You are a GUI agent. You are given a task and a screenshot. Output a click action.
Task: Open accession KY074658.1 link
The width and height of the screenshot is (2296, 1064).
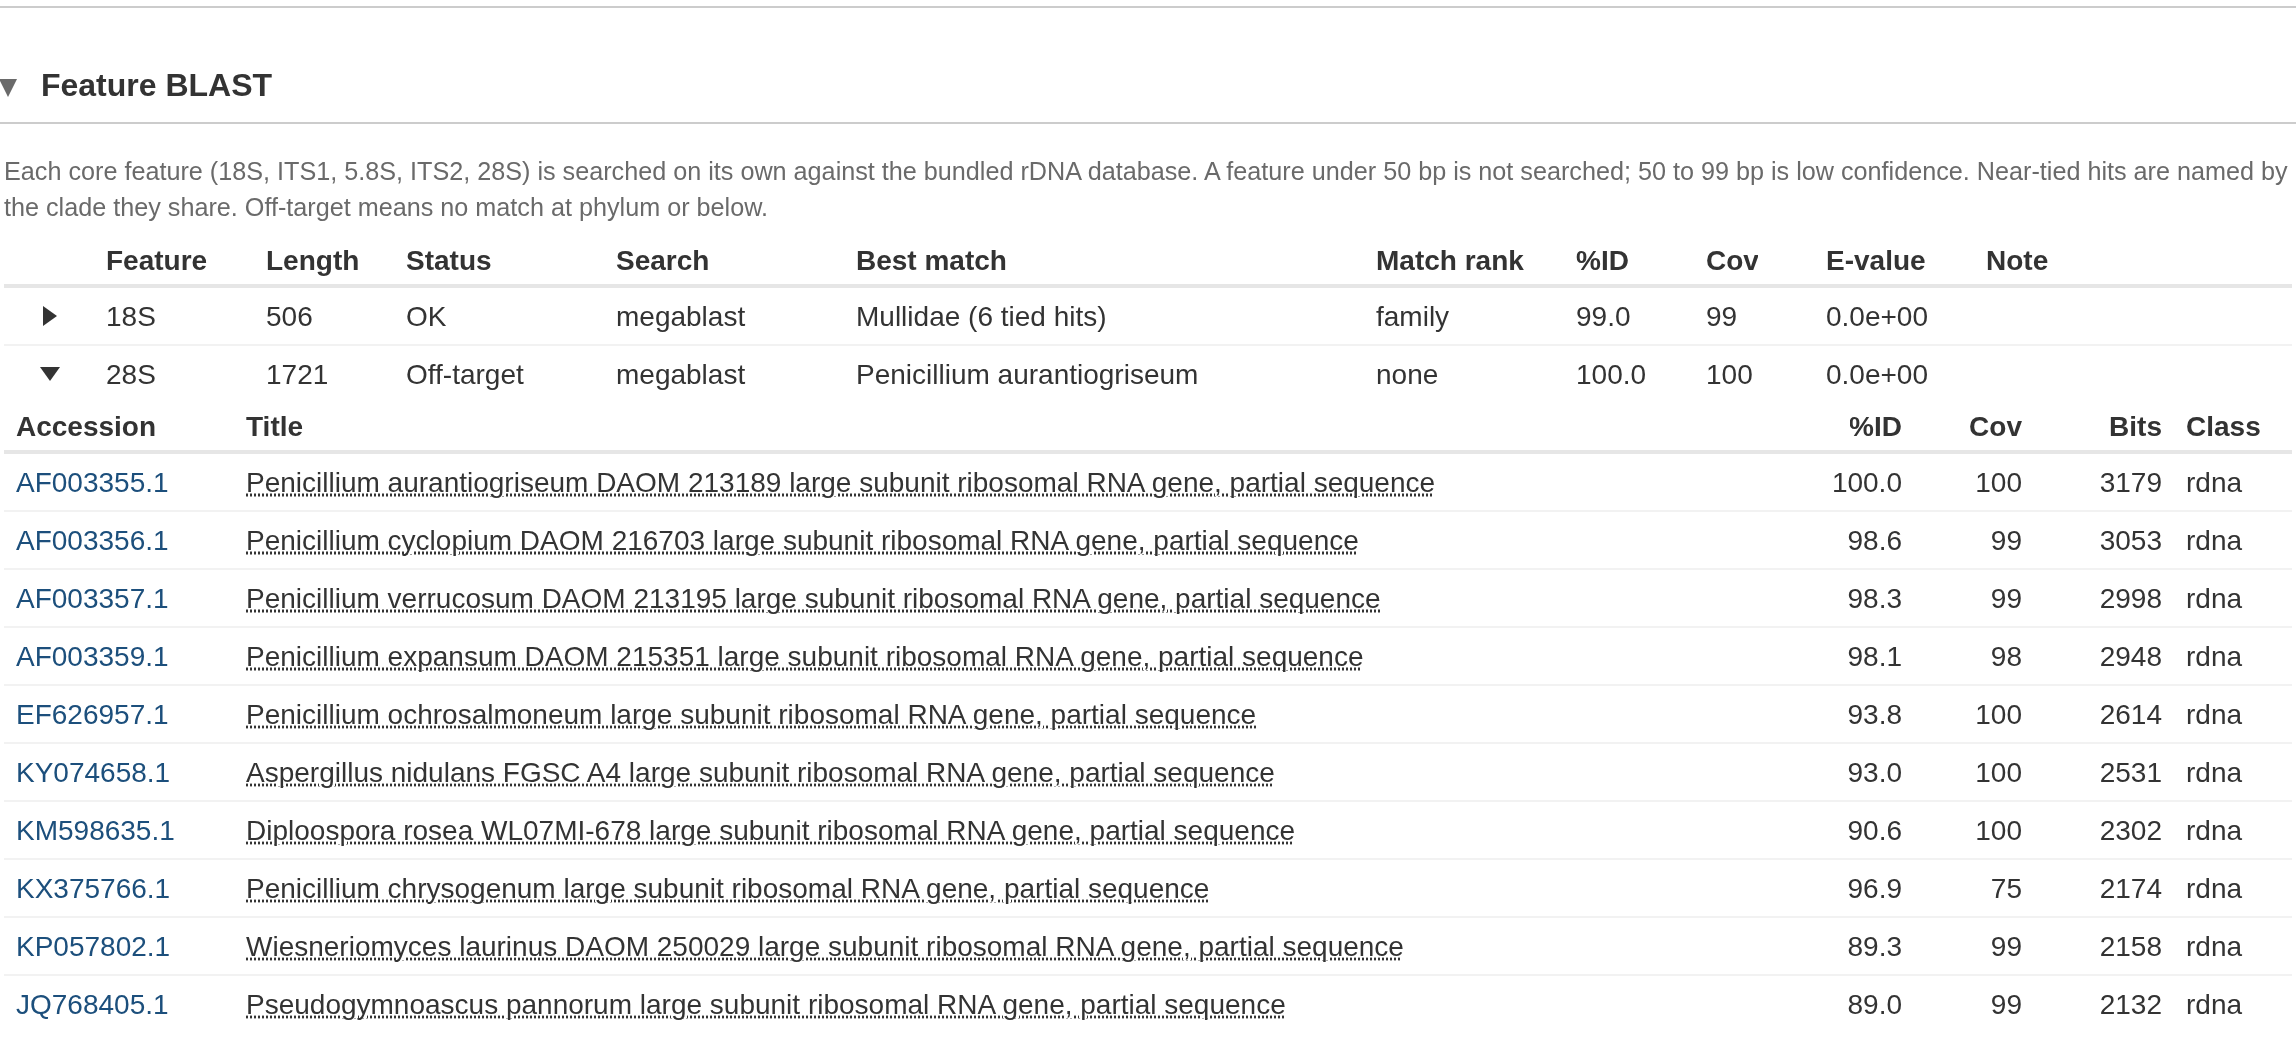(x=93, y=773)
